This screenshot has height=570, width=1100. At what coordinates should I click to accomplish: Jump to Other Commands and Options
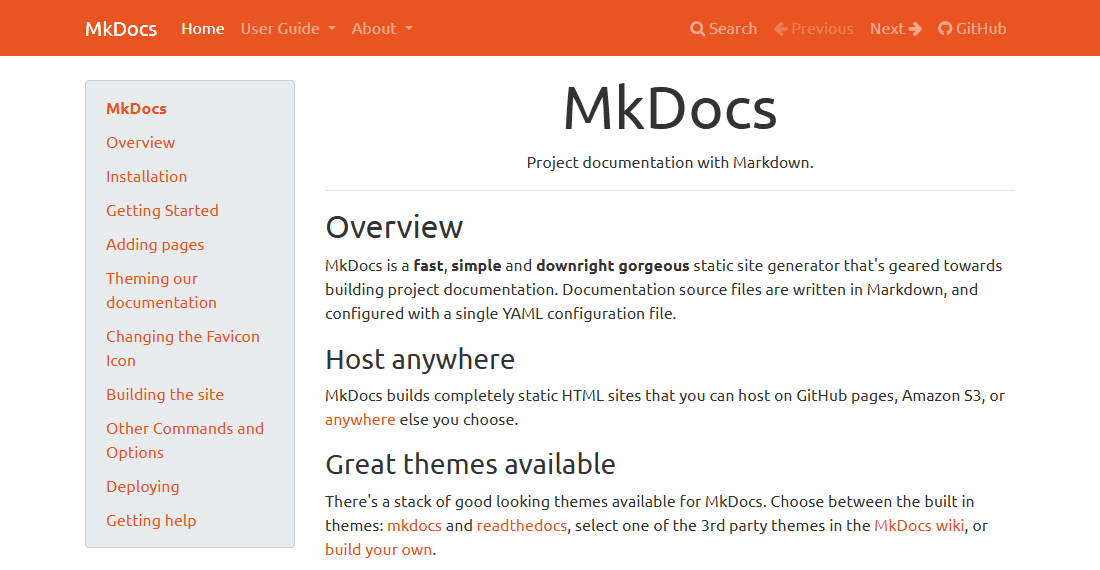pos(185,440)
